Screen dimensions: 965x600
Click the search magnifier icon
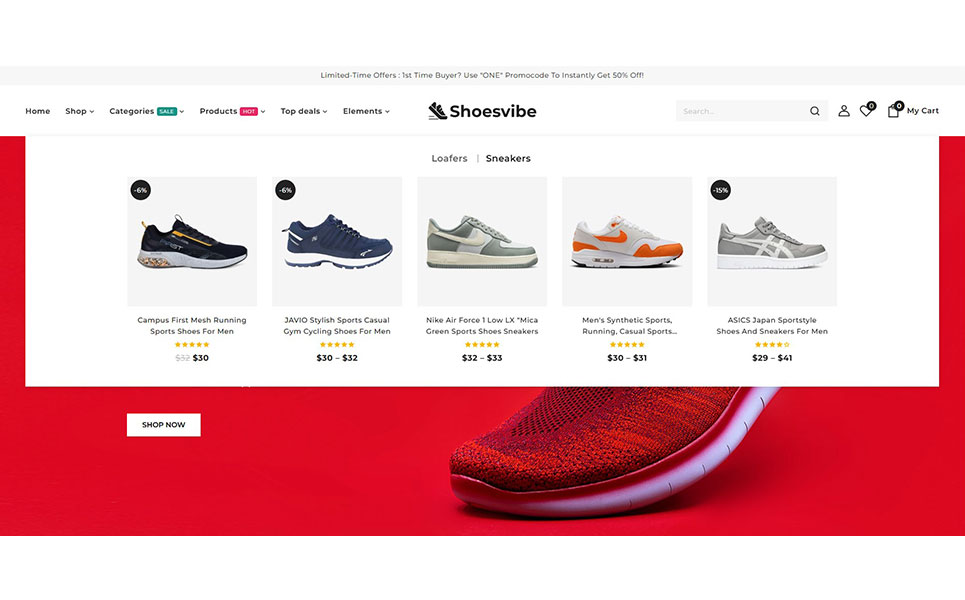(814, 111)
